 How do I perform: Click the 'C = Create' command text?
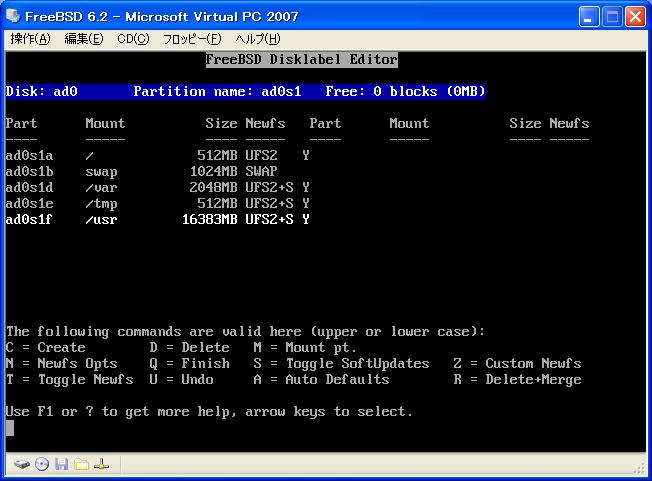click(46, 348)
